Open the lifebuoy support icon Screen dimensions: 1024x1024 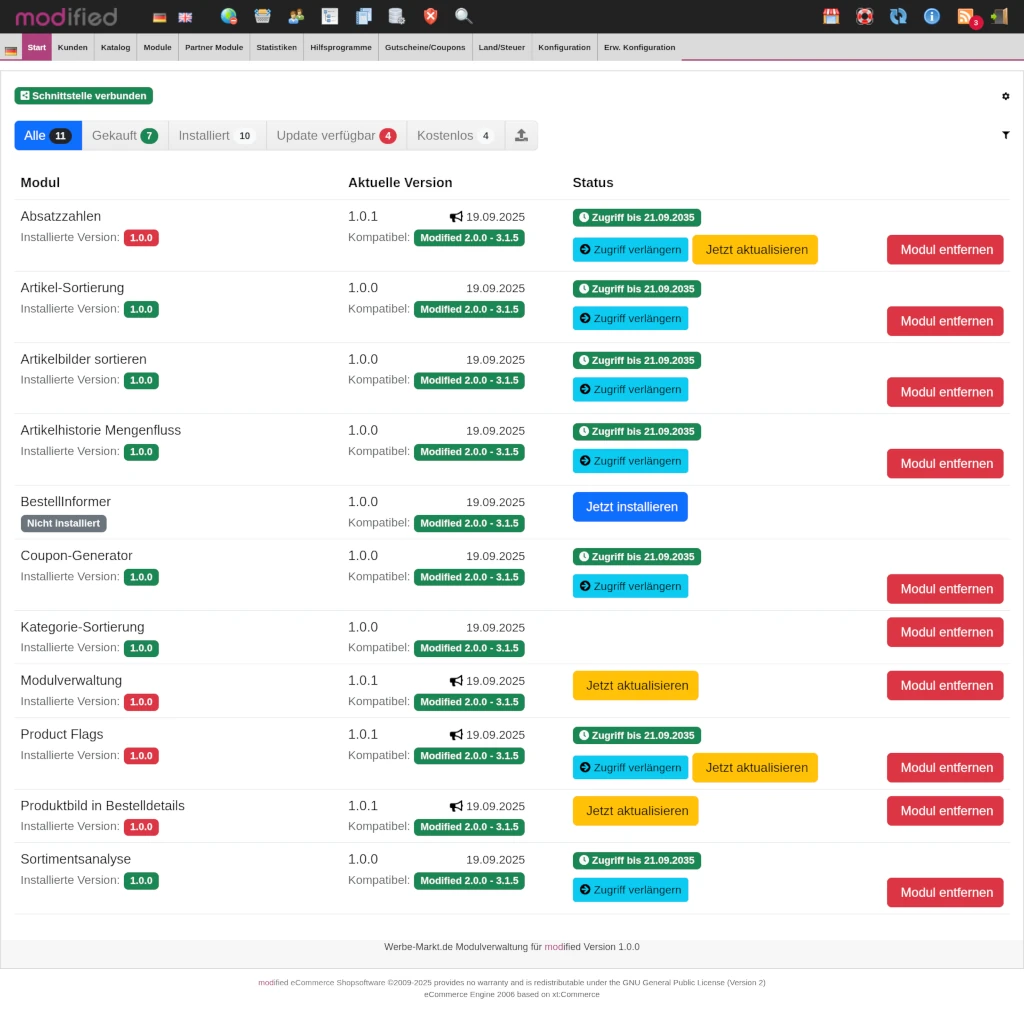pos(865,16)
